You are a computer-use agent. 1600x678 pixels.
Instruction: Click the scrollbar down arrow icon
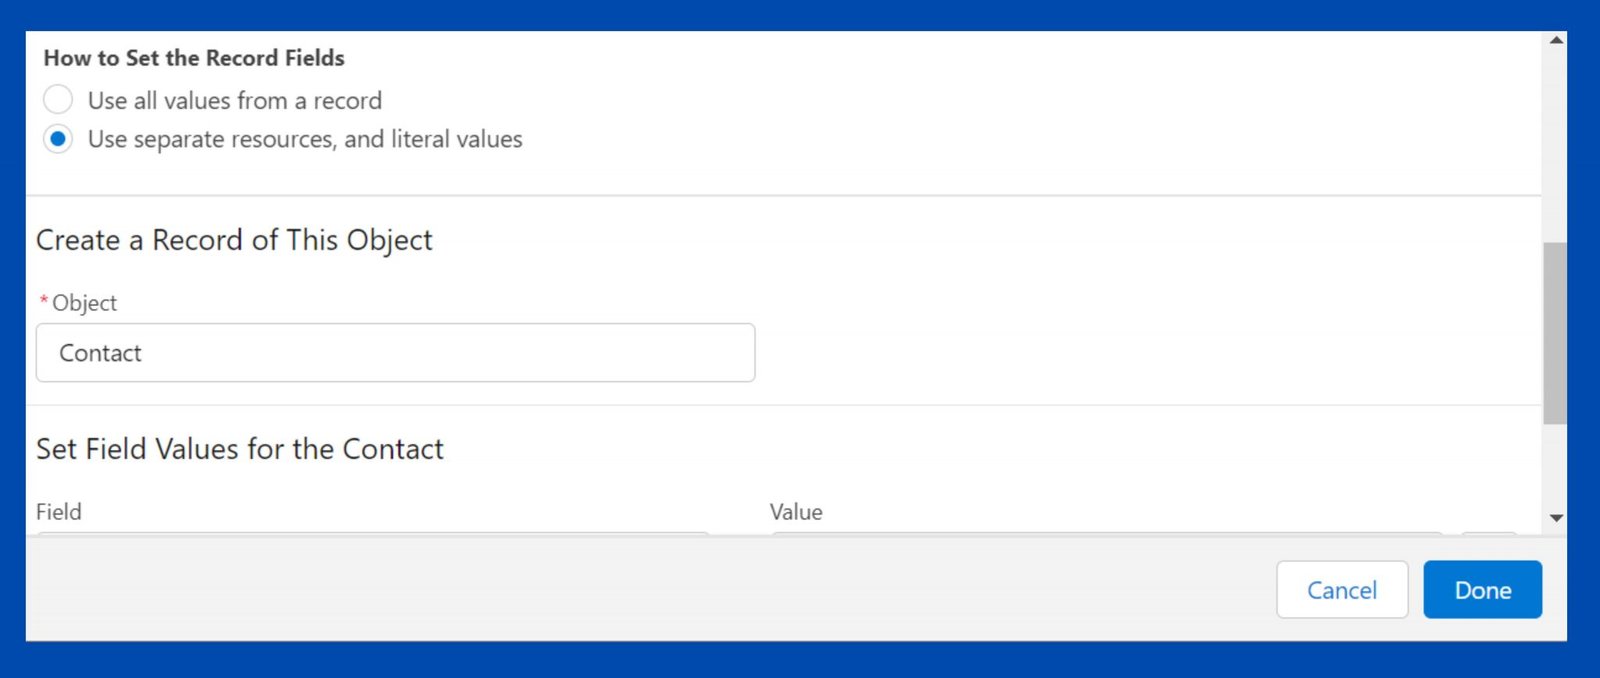1555,519
